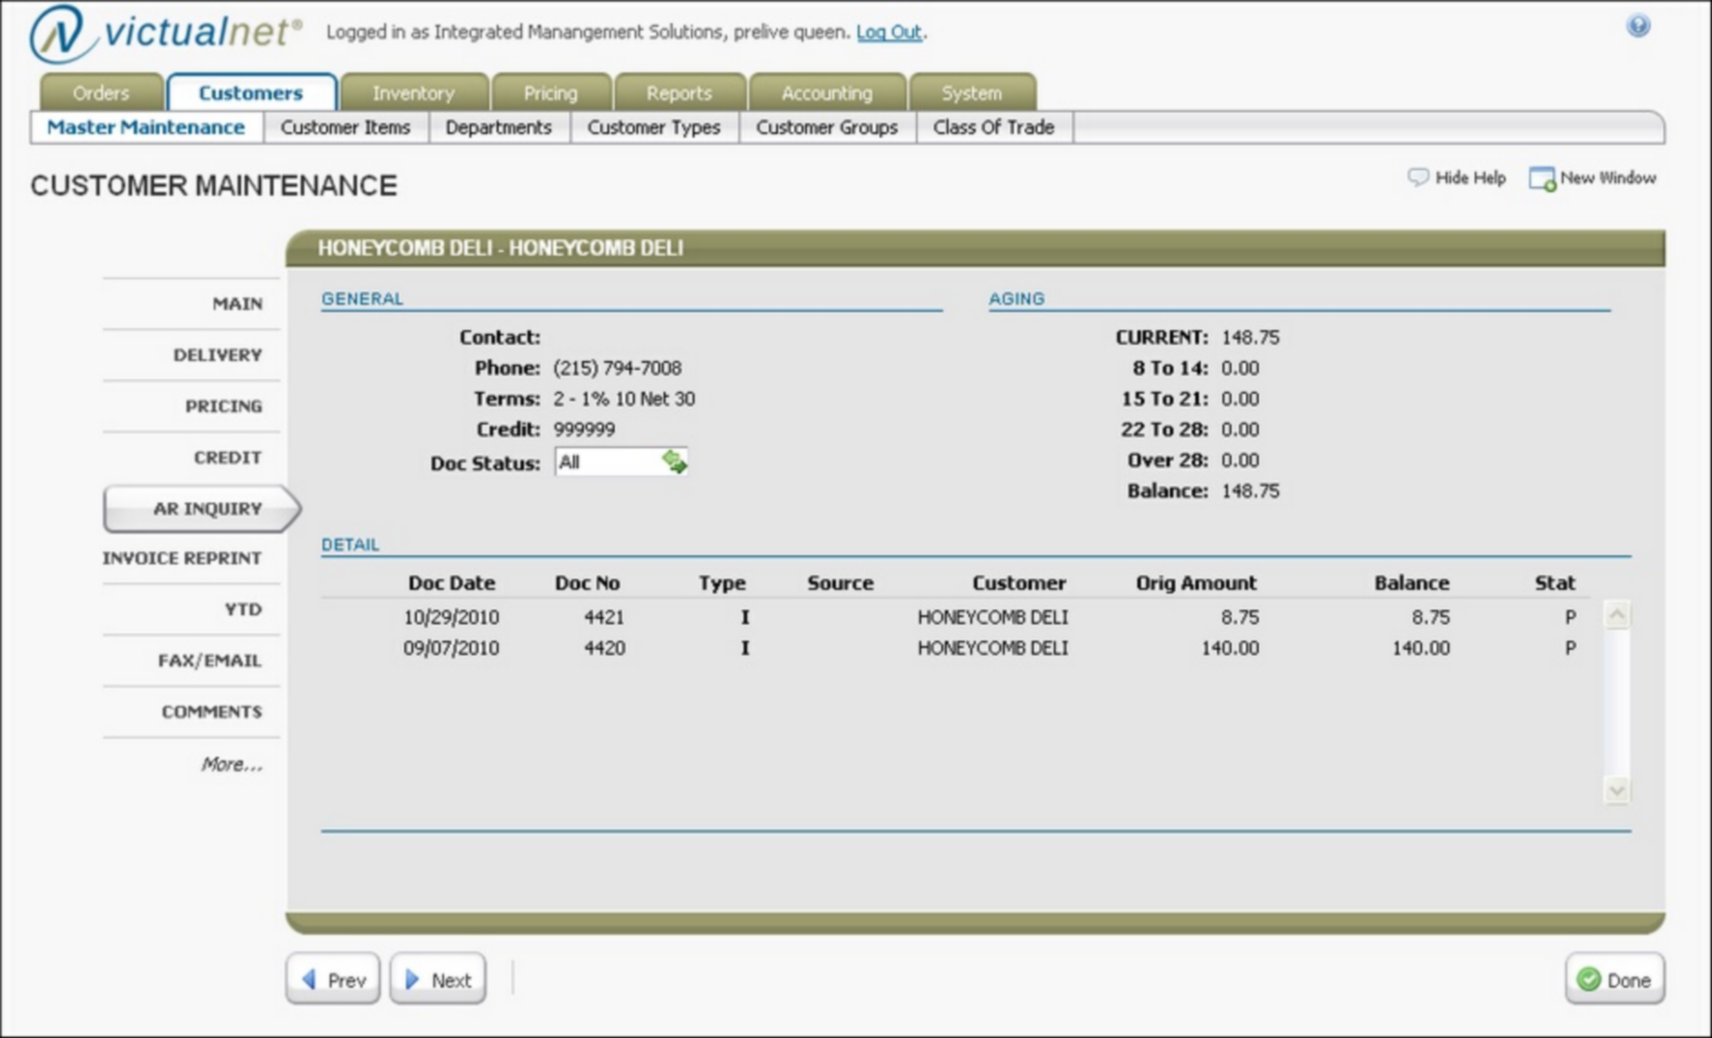Click the Prev button
Screen dimensions: 1712x1038
point(333,979)
